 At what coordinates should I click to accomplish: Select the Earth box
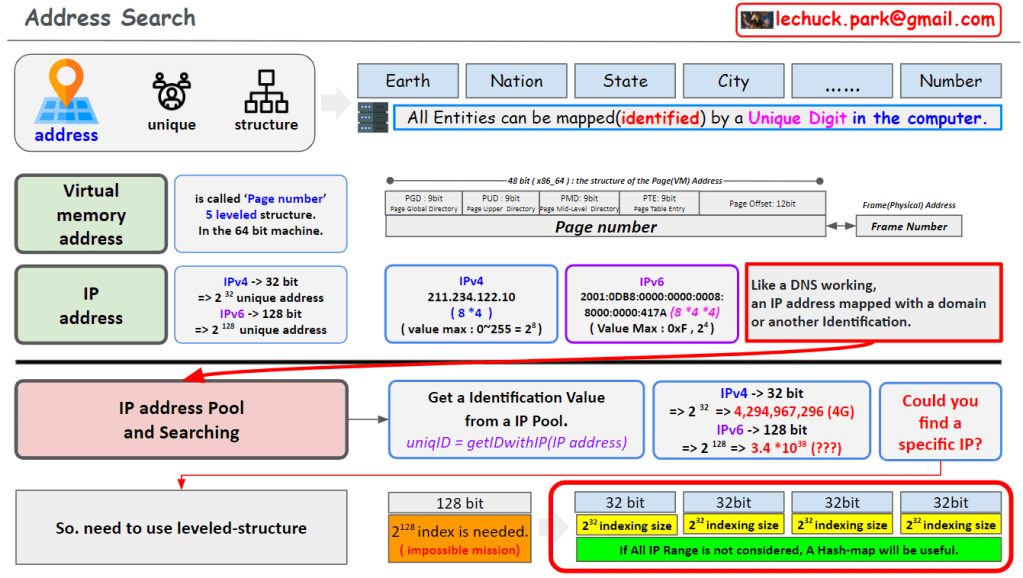408,81
